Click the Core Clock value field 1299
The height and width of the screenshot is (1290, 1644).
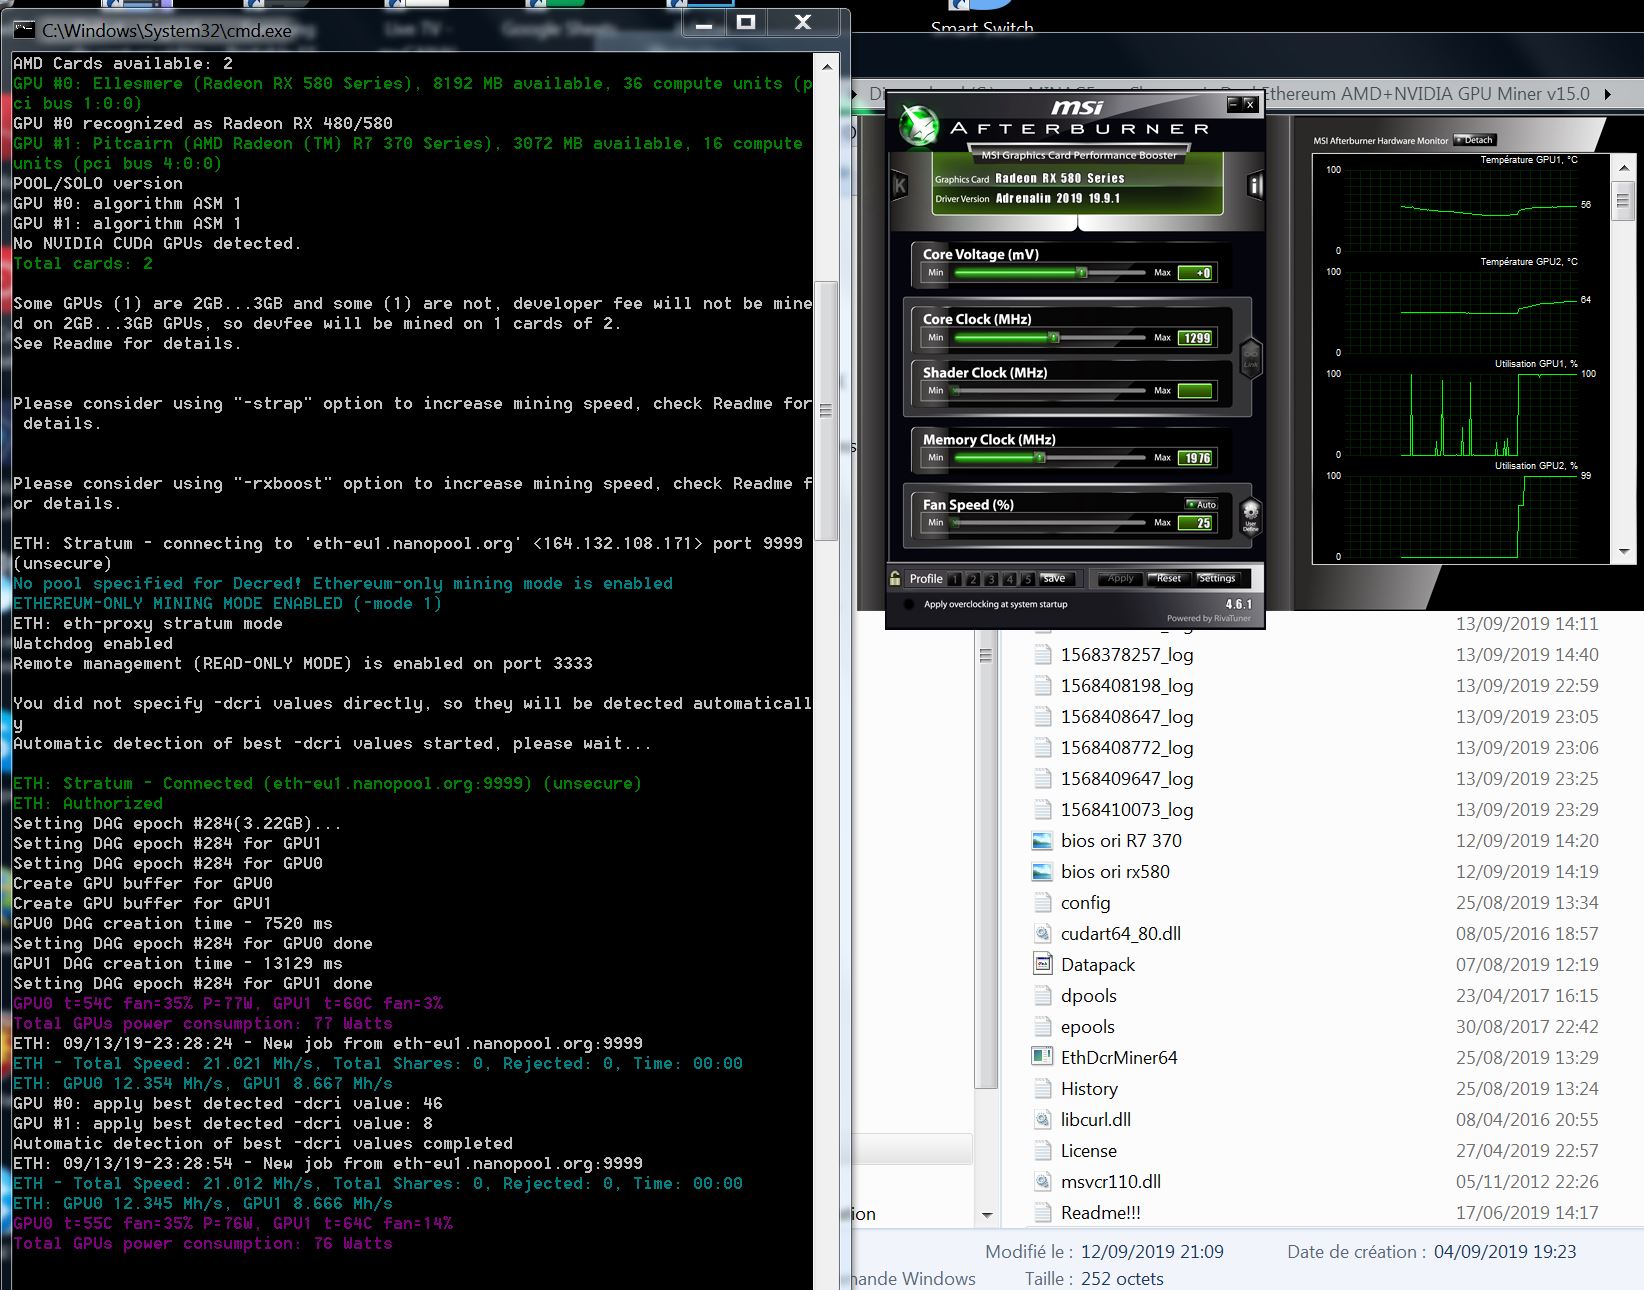pos(1196,338)
